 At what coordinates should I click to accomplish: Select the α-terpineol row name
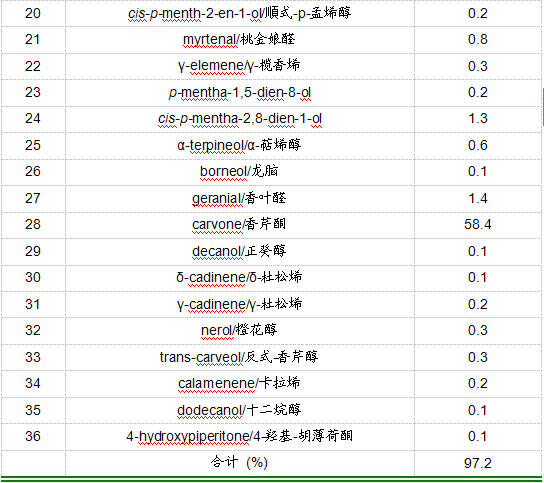[239, 145]
